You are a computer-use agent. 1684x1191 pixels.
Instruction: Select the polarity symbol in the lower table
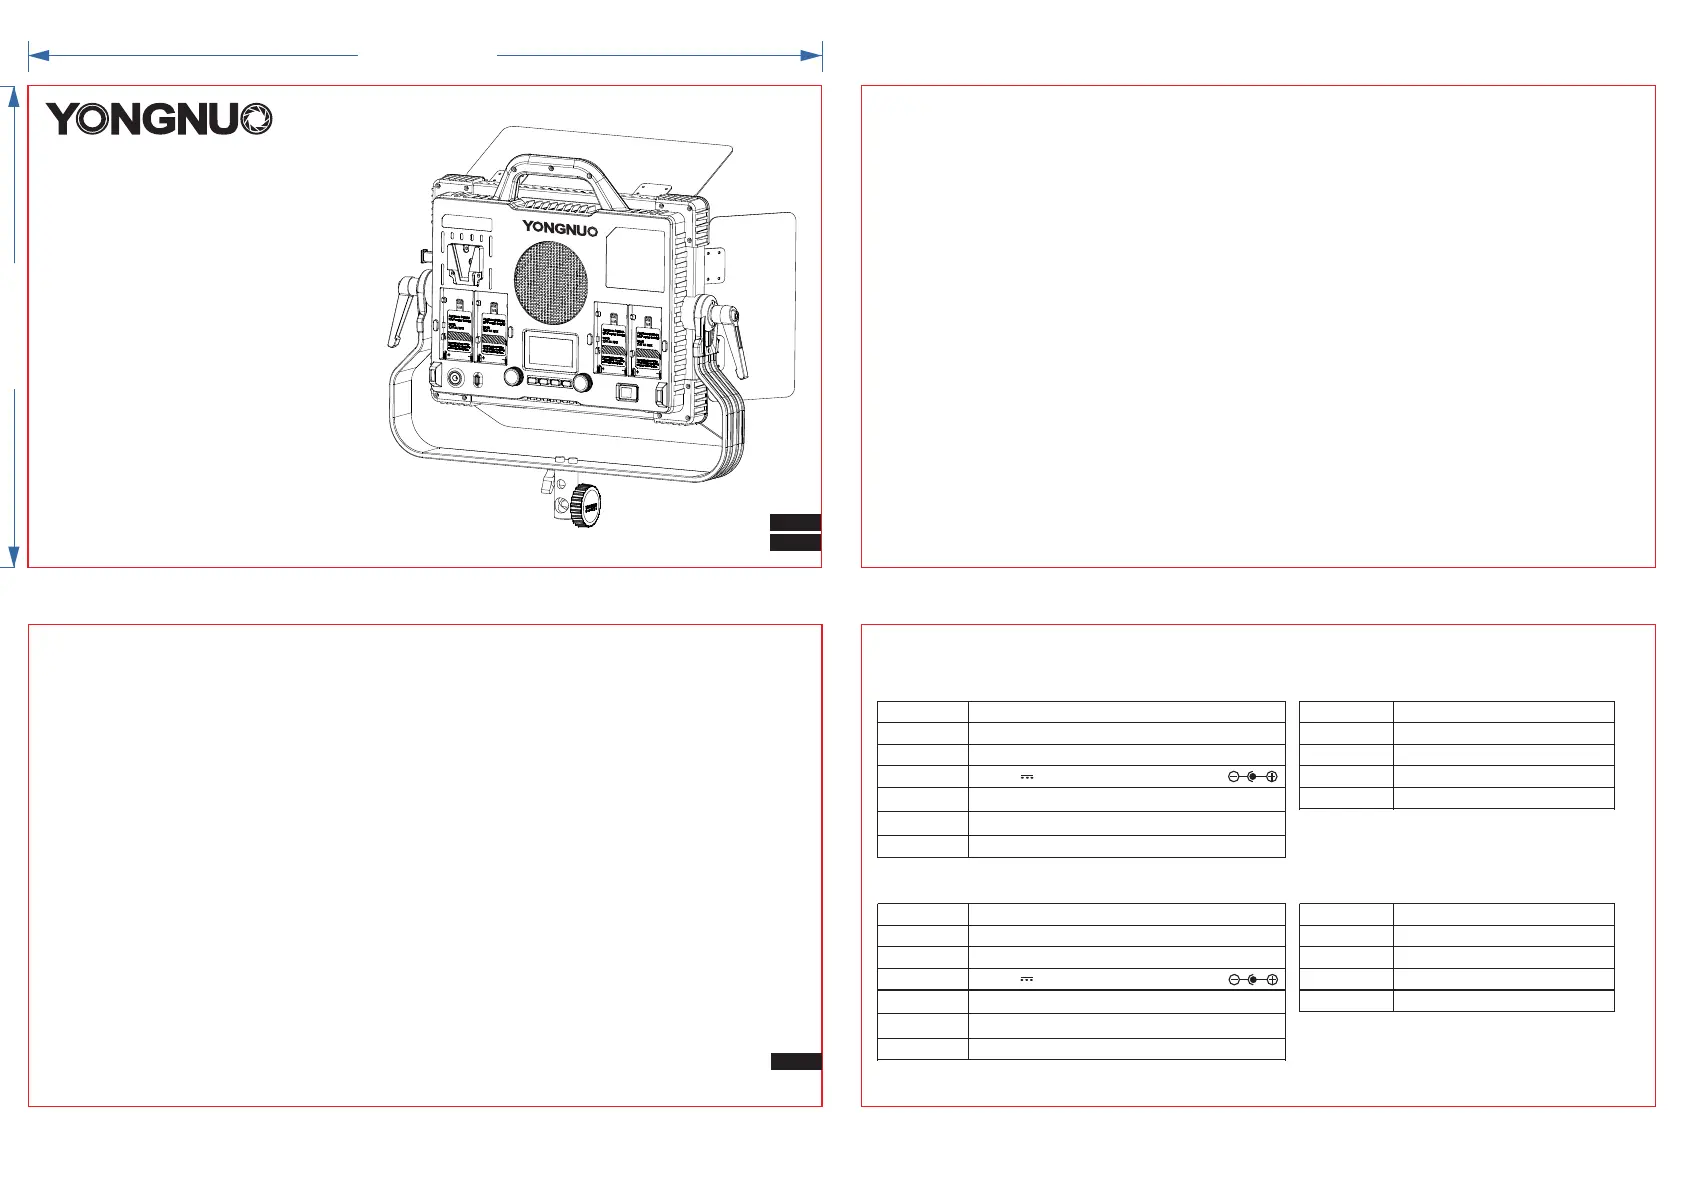point(1254,979)
